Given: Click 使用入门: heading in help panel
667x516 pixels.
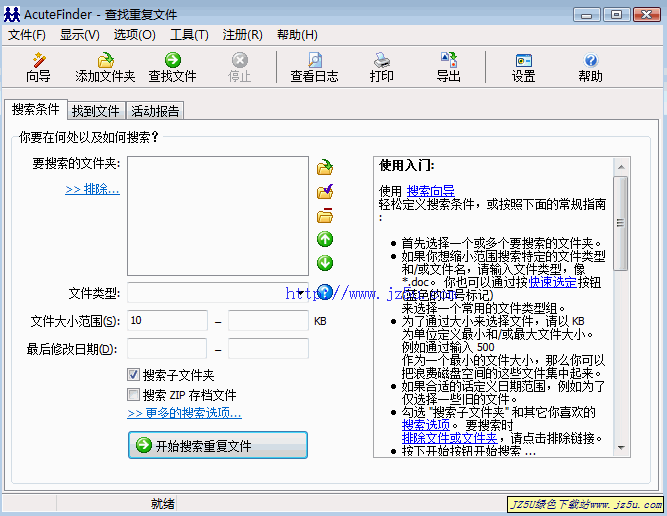Looking at the screenshot, I should pos(407,165).
